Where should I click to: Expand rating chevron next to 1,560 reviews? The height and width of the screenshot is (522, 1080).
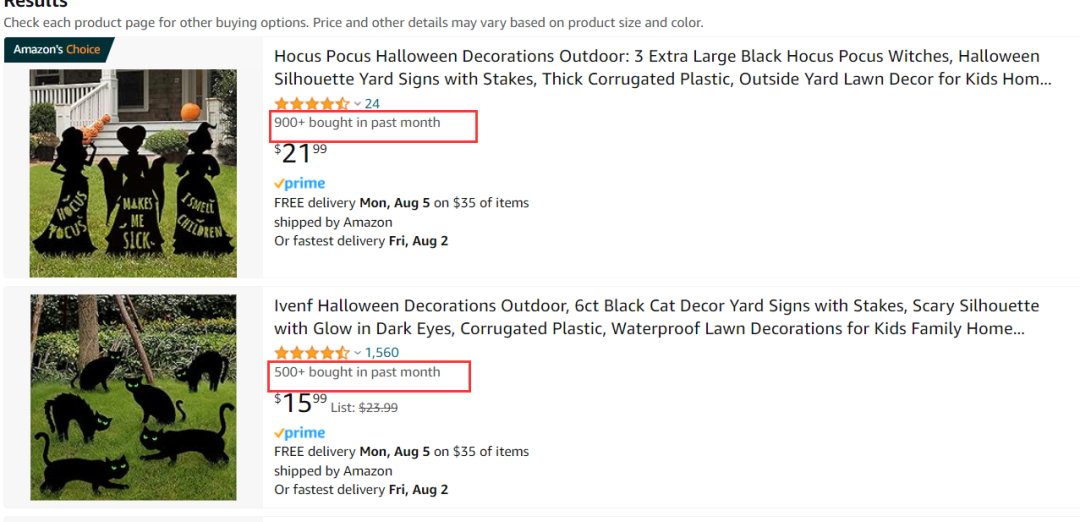click(x=357, y=353)
